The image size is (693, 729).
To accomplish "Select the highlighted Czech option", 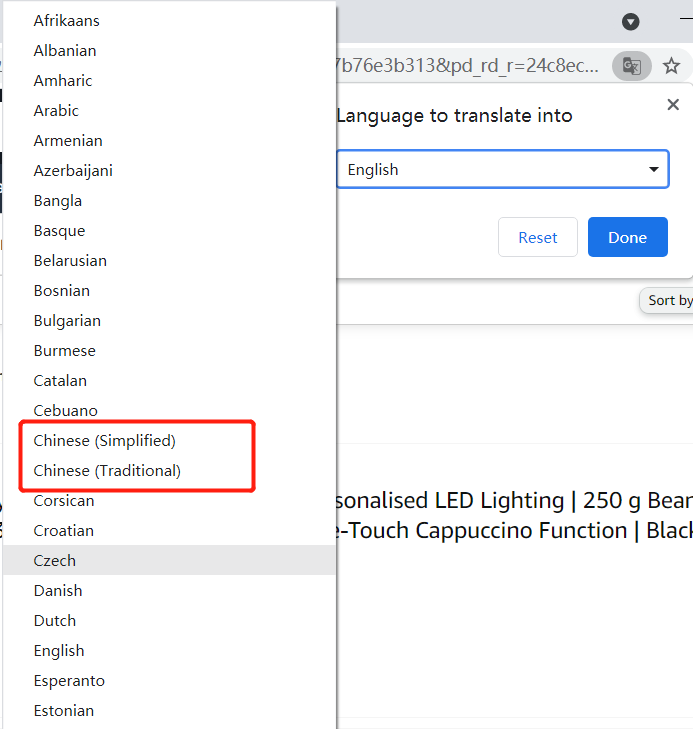I will 169,561.
